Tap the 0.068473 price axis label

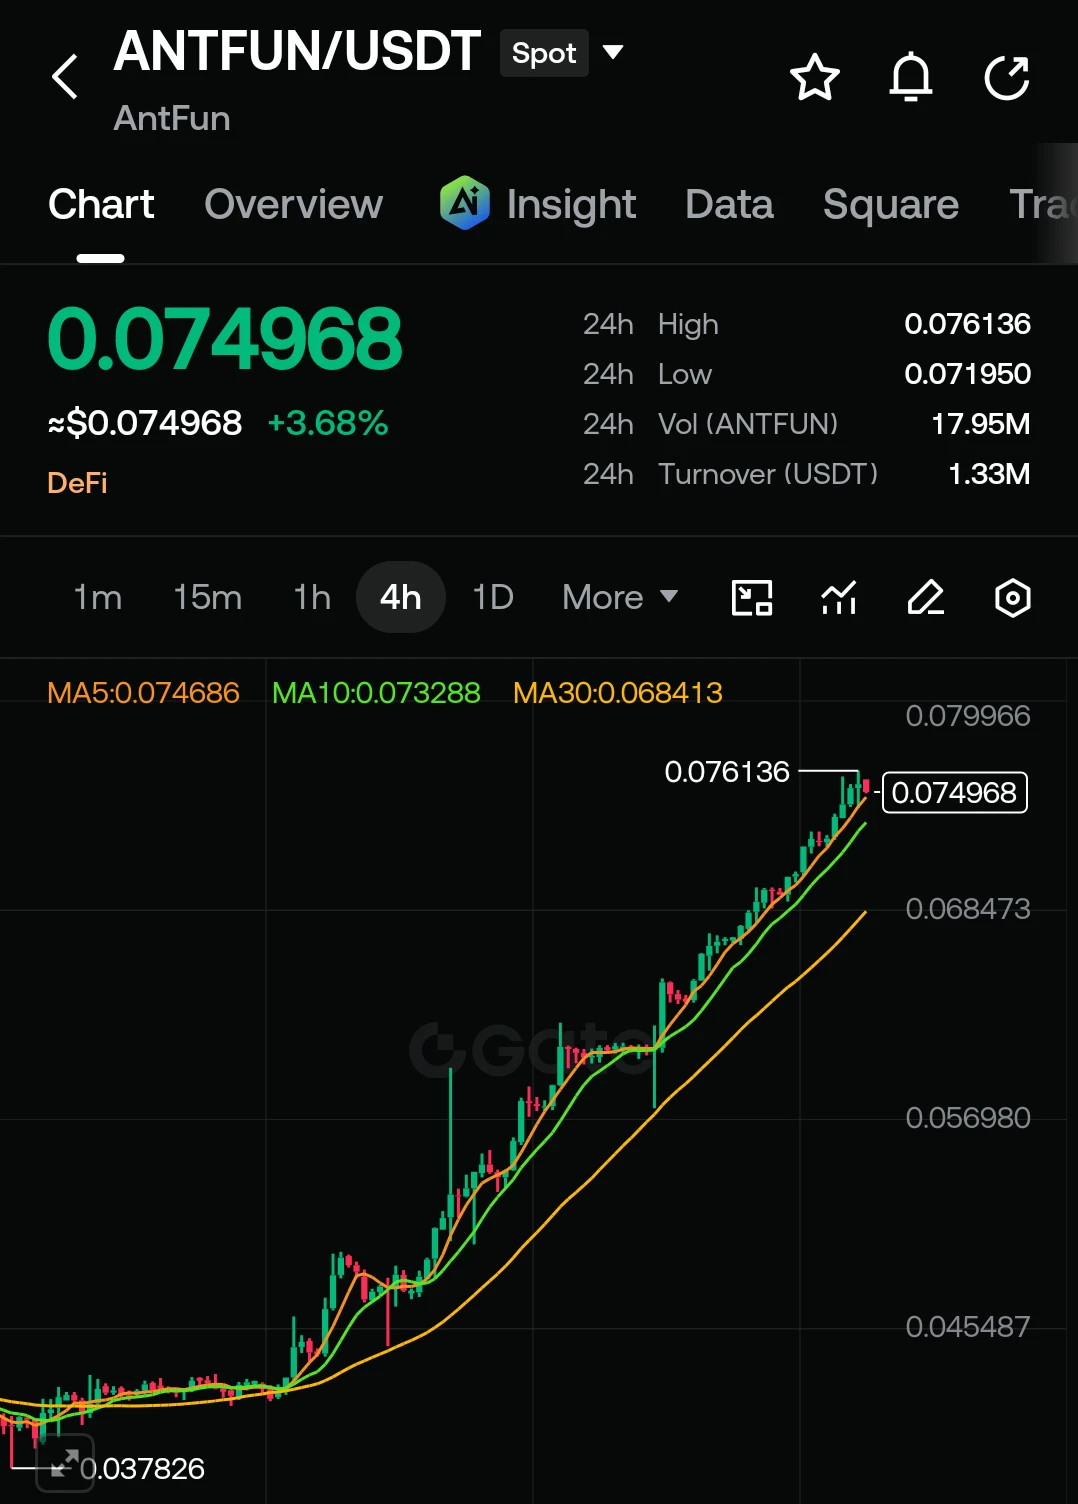(x=967, y=909)
